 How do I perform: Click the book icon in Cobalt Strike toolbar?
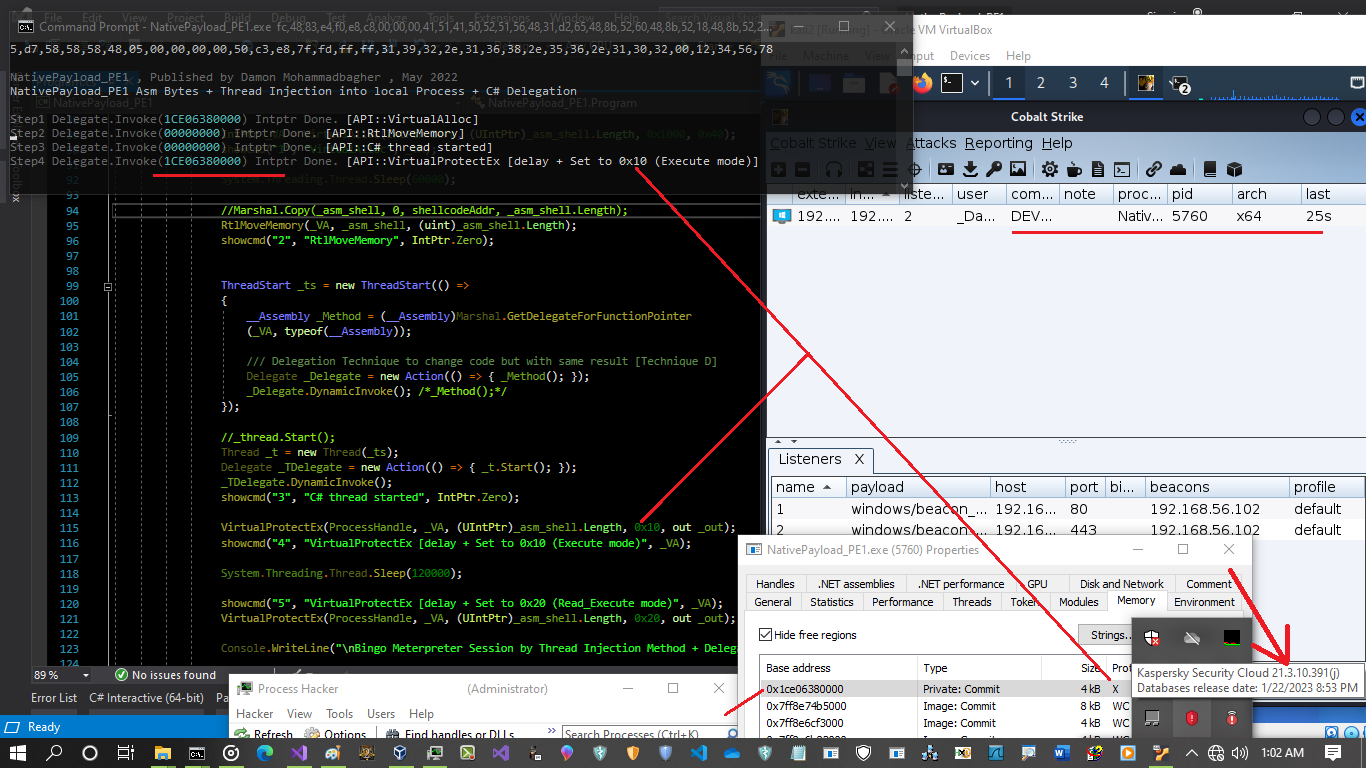(1209, 169)
